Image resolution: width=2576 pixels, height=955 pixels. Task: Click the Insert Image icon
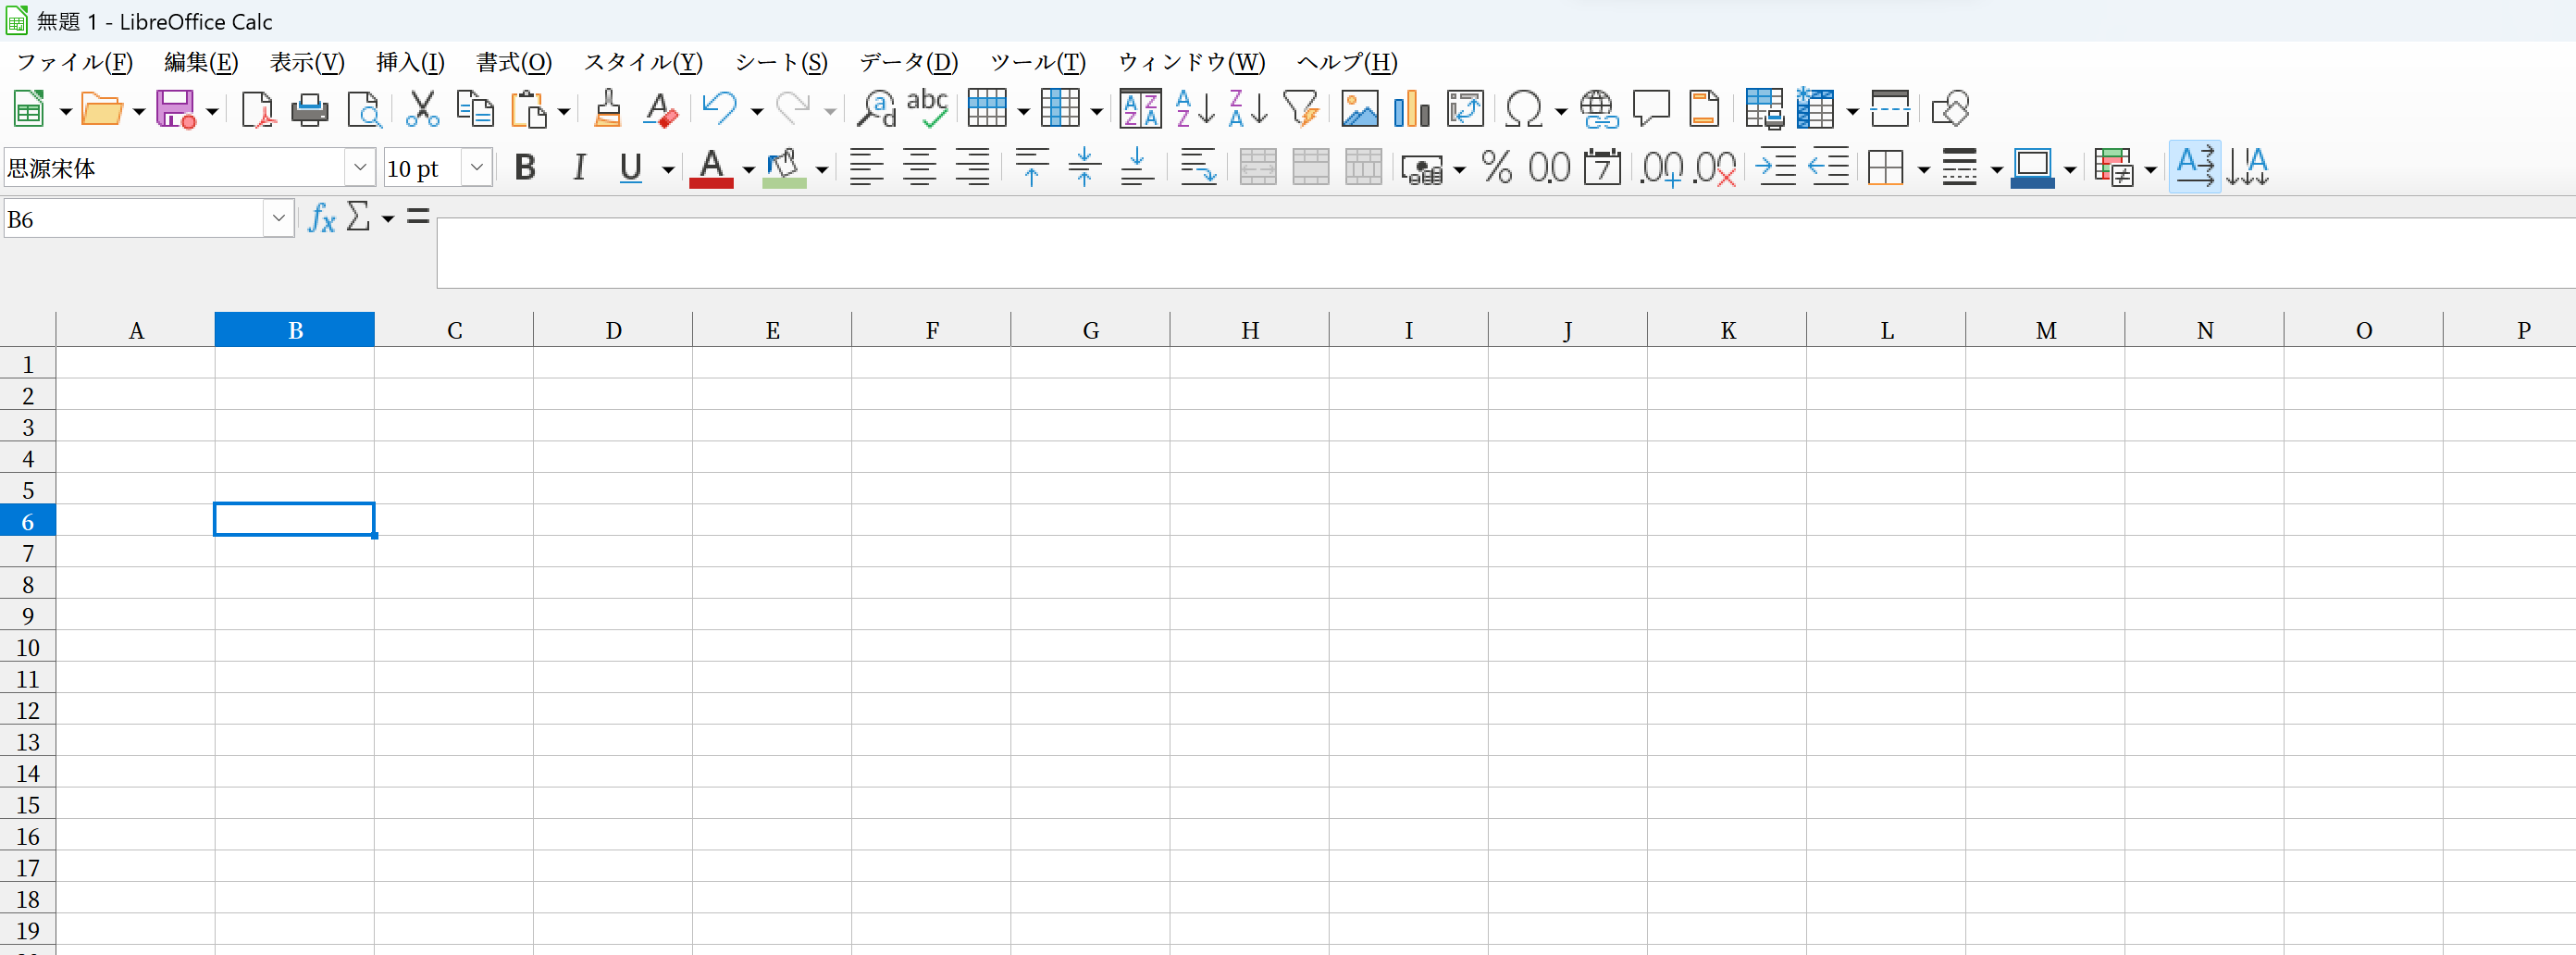tap(1359, 109)
